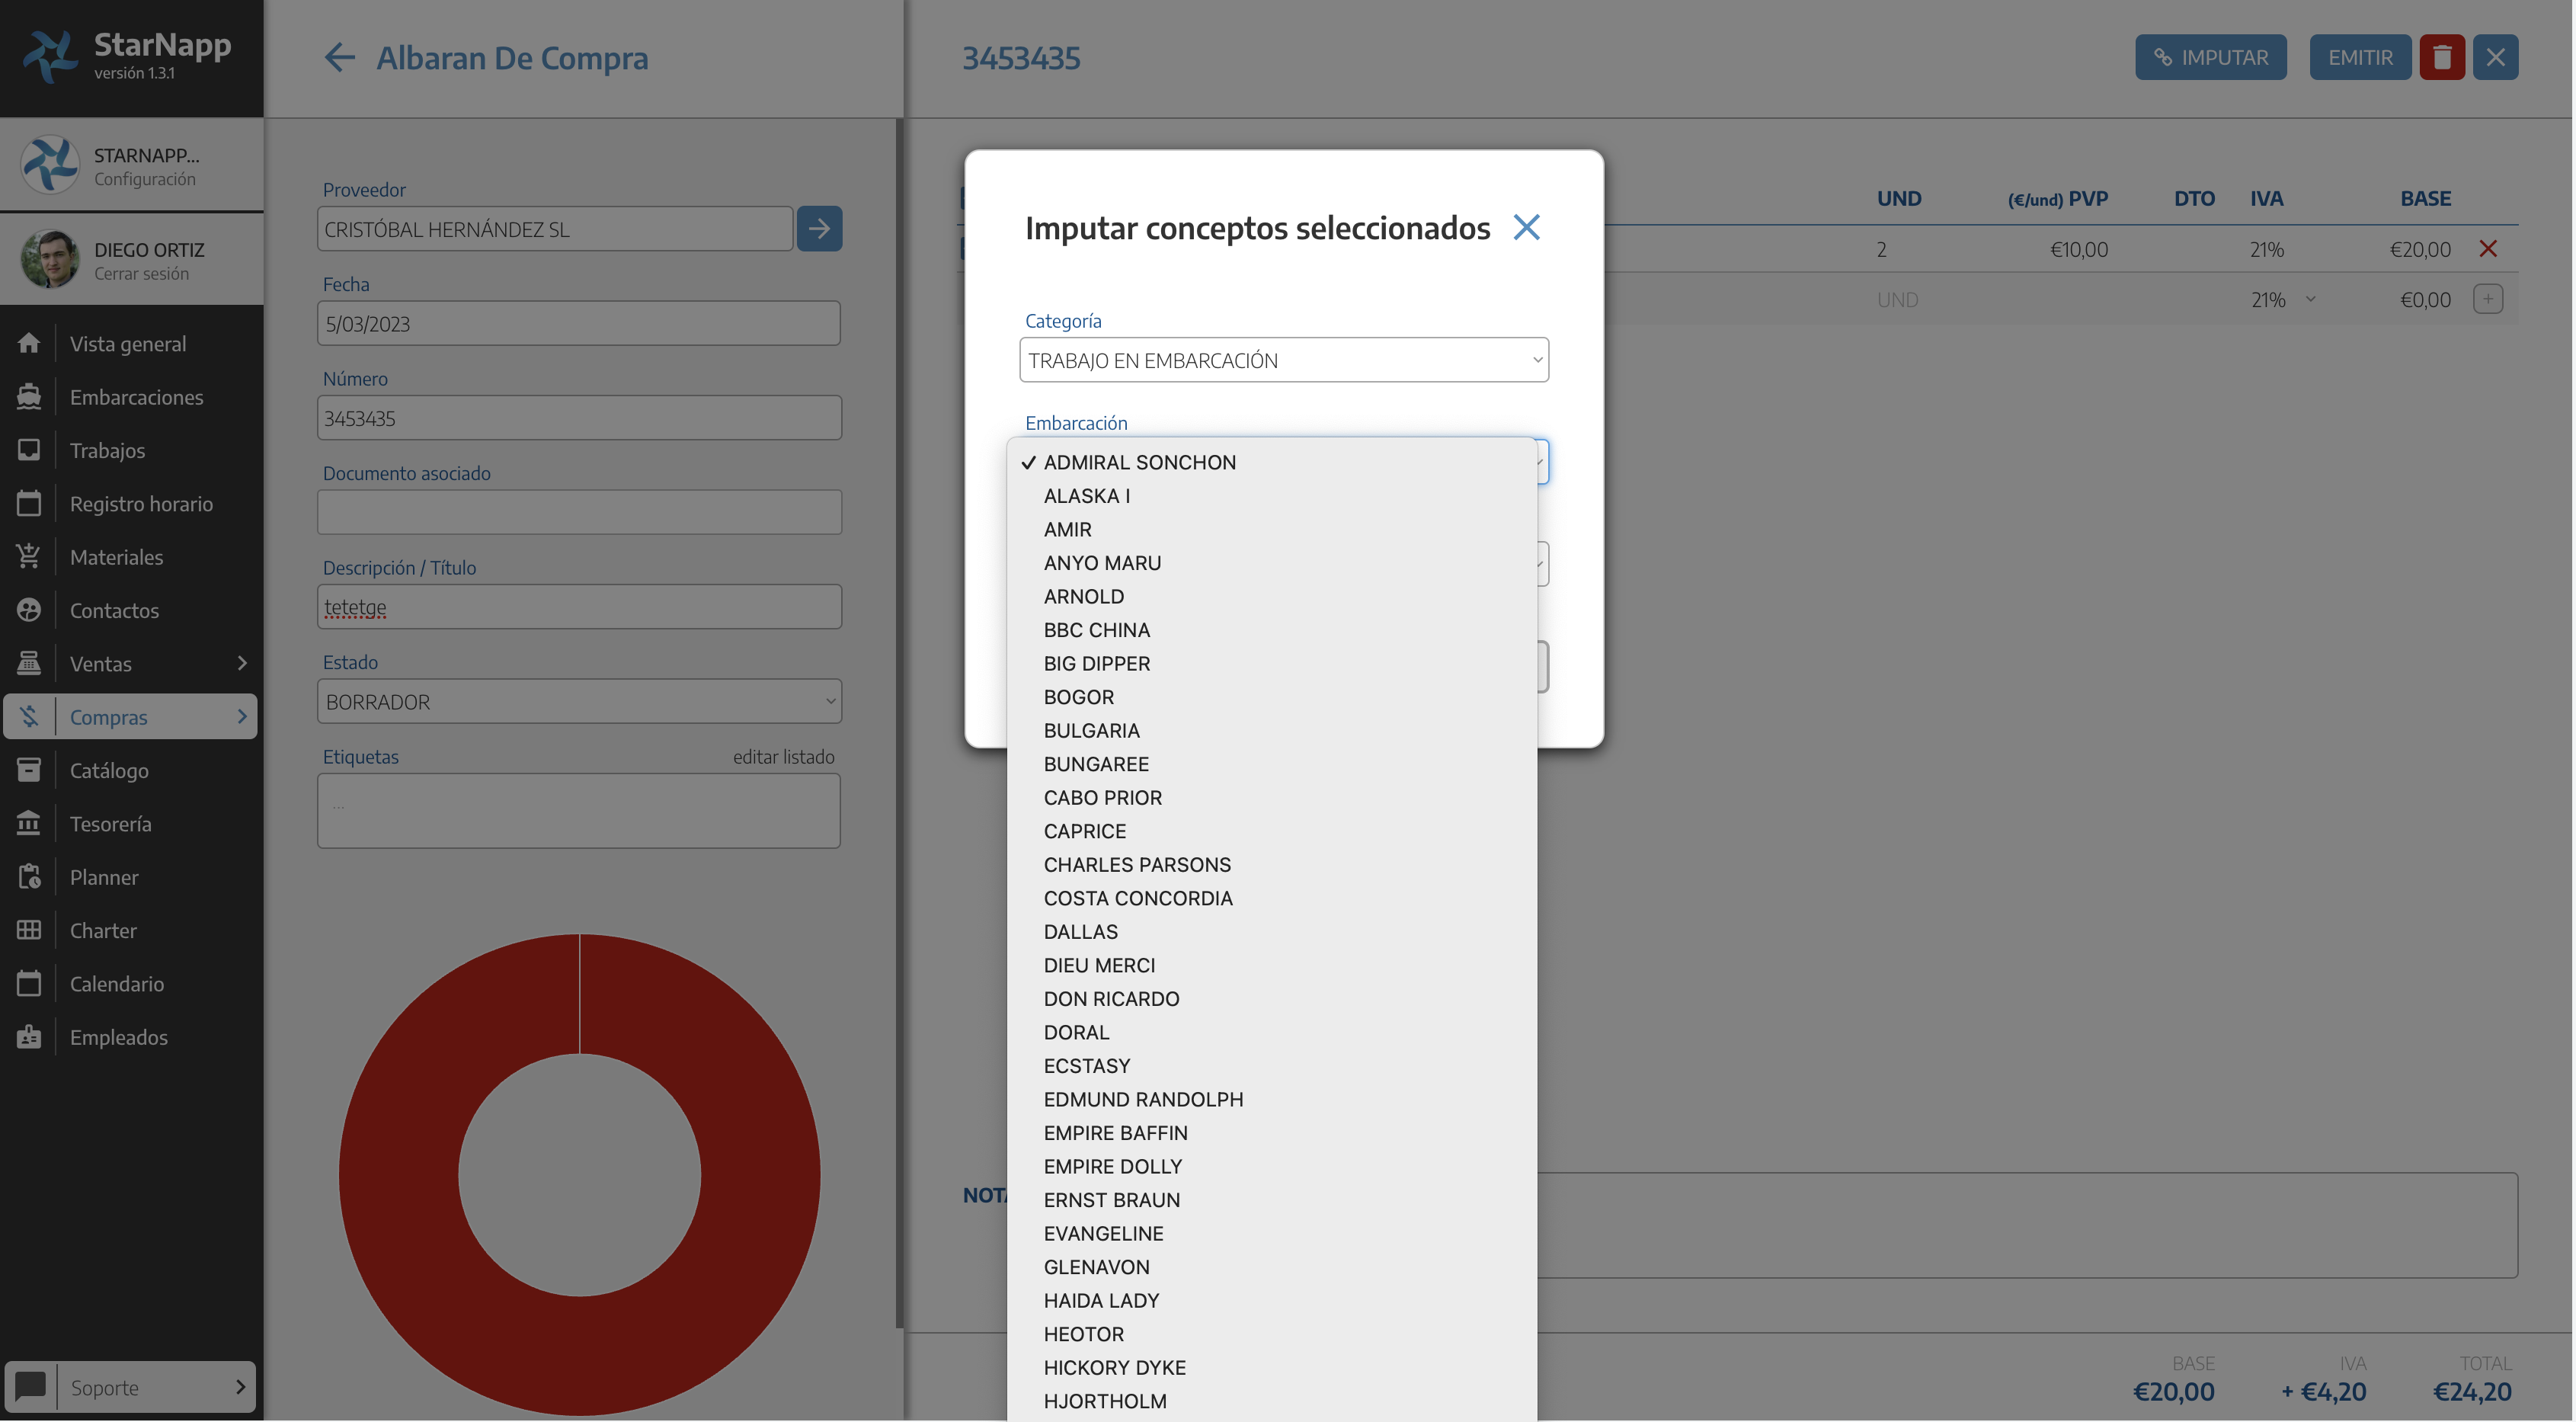Close the Imputar conceptos dialog
This screenshot has height=1422, width=2576.
click(1526, 227)
